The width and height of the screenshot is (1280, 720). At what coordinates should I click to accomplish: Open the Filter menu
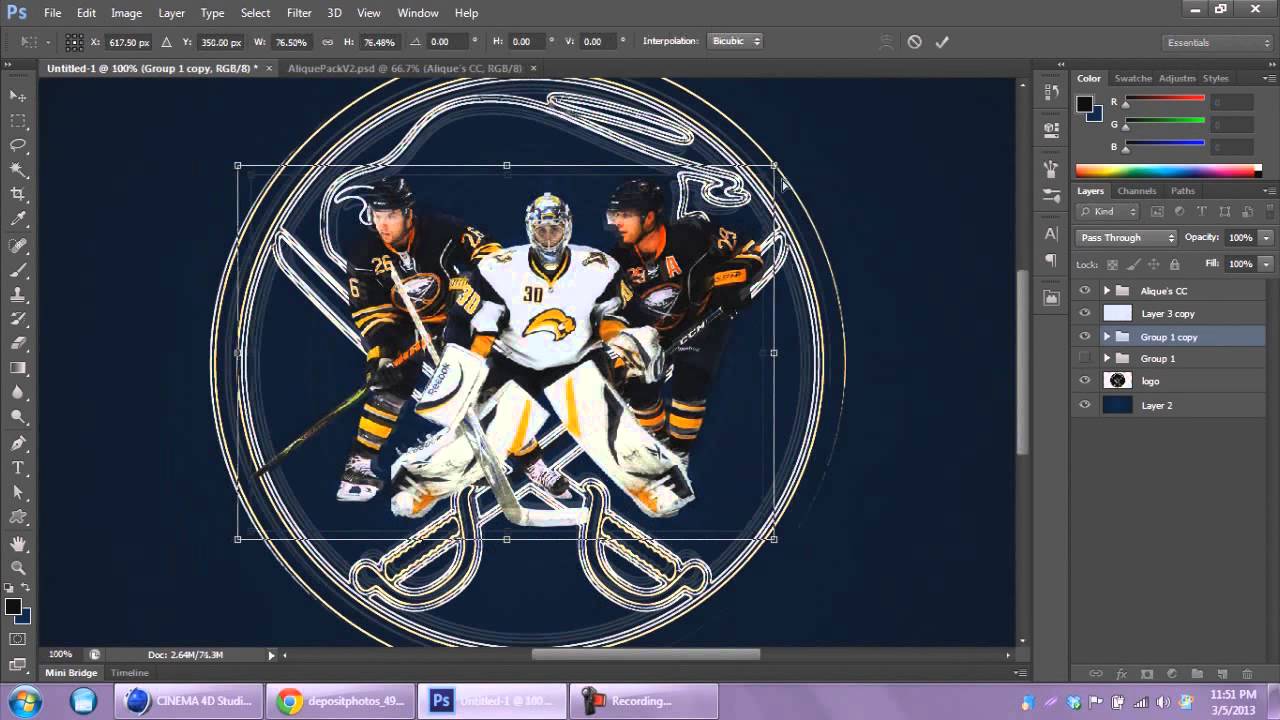coord(299,13)
